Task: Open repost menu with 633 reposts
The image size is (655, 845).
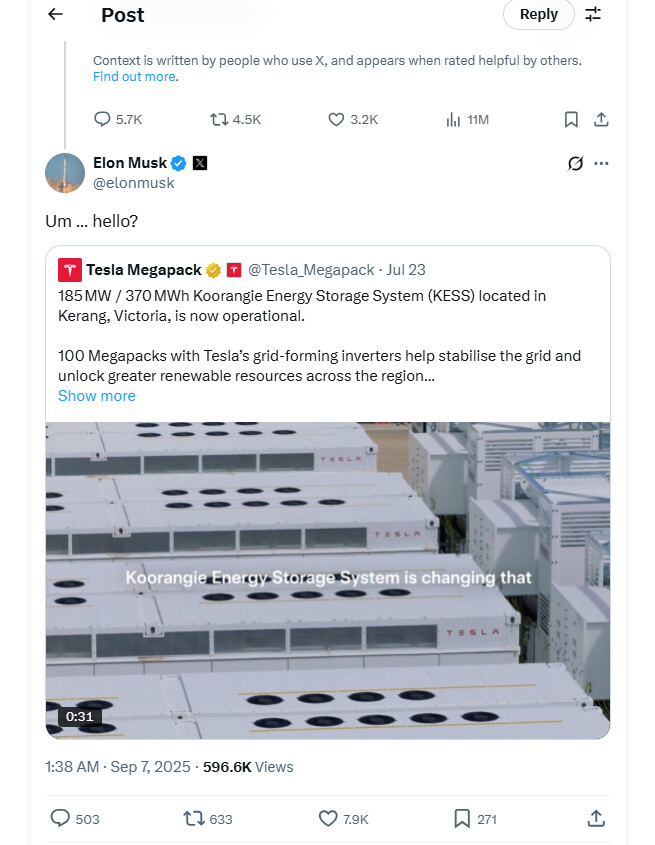Action: tap(194, 818)
